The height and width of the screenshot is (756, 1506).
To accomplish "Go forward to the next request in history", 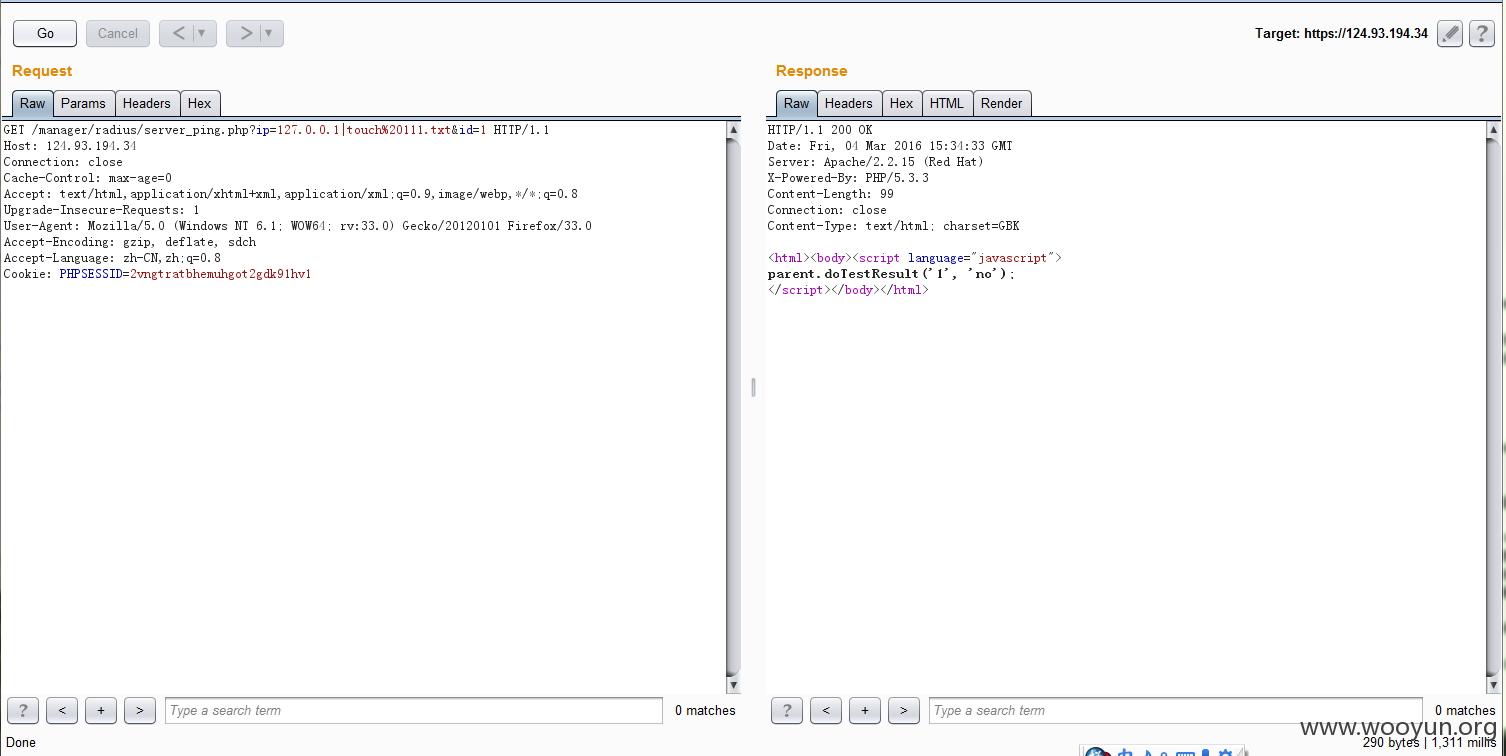I will 245,33.
